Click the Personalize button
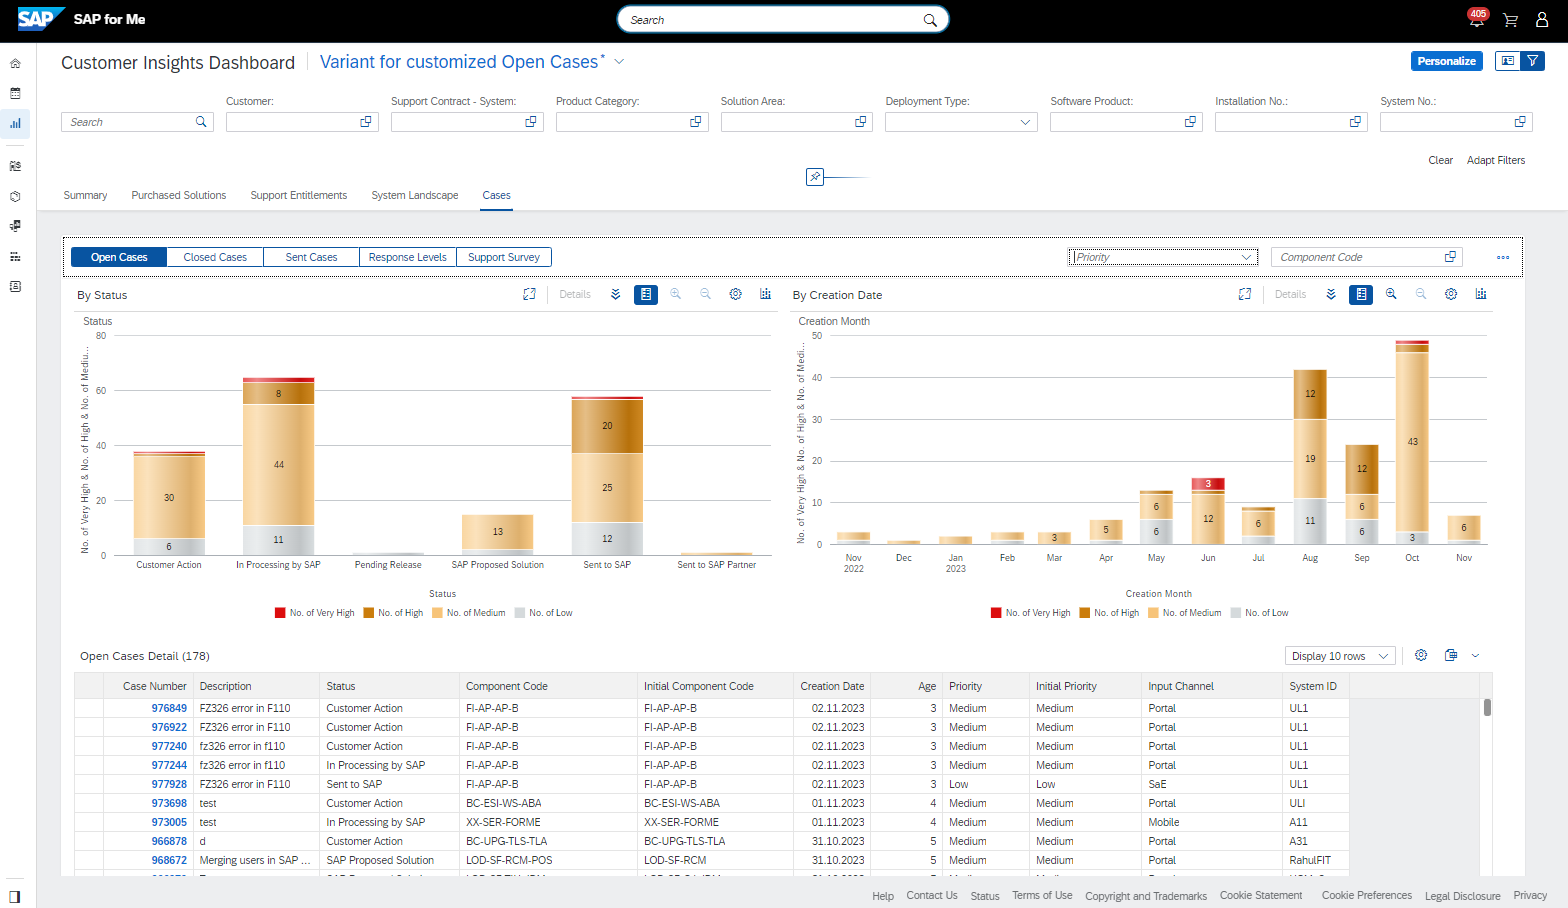 coord(1446,61)
